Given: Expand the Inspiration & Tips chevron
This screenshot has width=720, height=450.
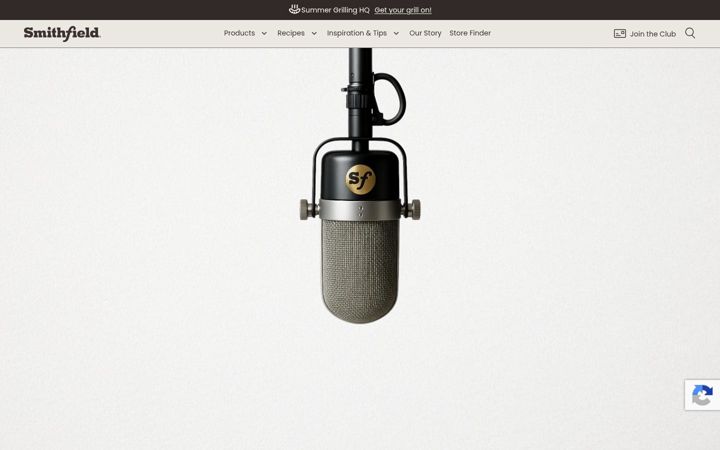Looking at the screenshot, I should pyautogui.click(x=396, y=34).
